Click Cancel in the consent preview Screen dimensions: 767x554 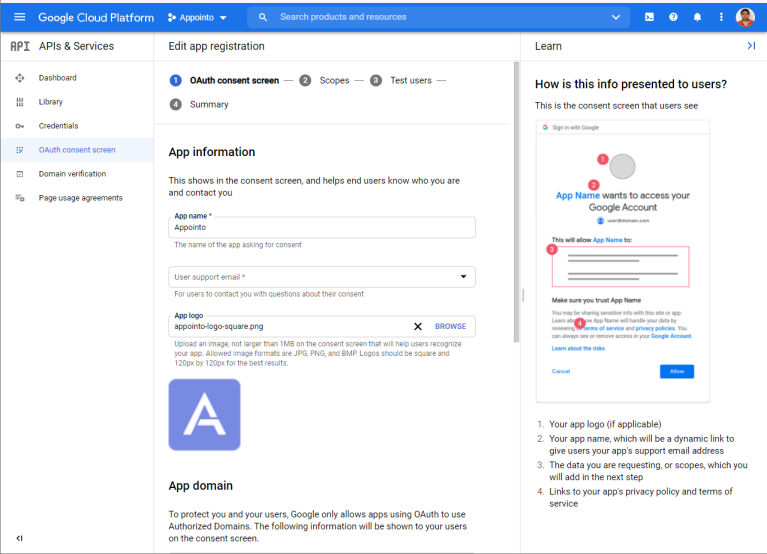[561, 371]
